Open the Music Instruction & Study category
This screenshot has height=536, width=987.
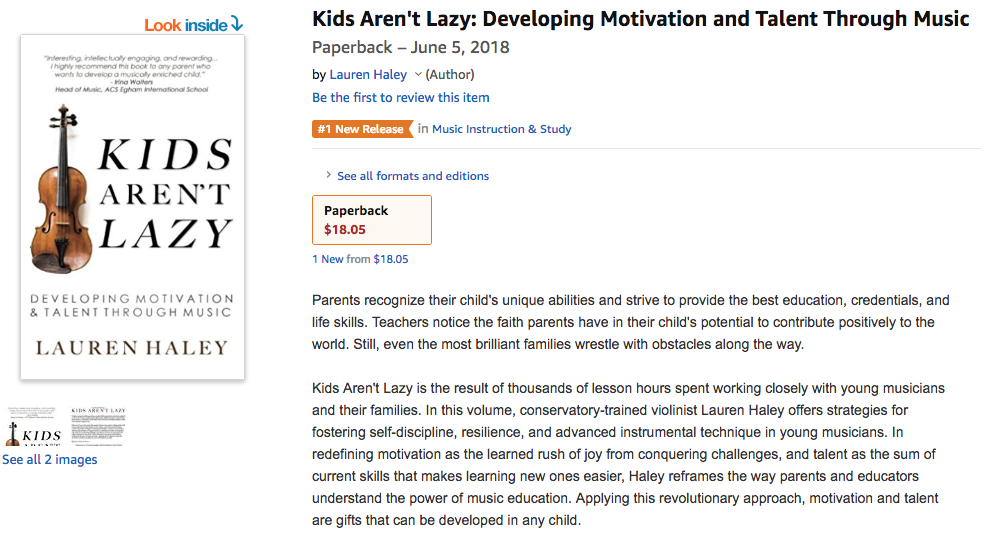click(502, 129)
